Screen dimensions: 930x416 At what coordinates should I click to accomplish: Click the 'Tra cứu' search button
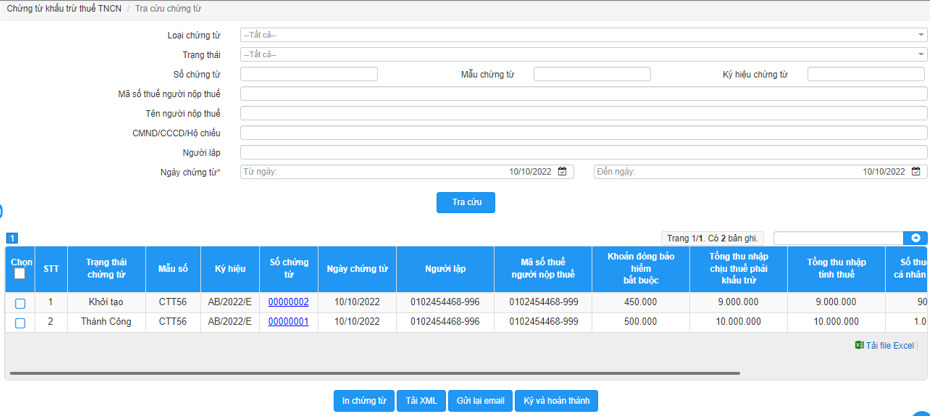(466, 202)
